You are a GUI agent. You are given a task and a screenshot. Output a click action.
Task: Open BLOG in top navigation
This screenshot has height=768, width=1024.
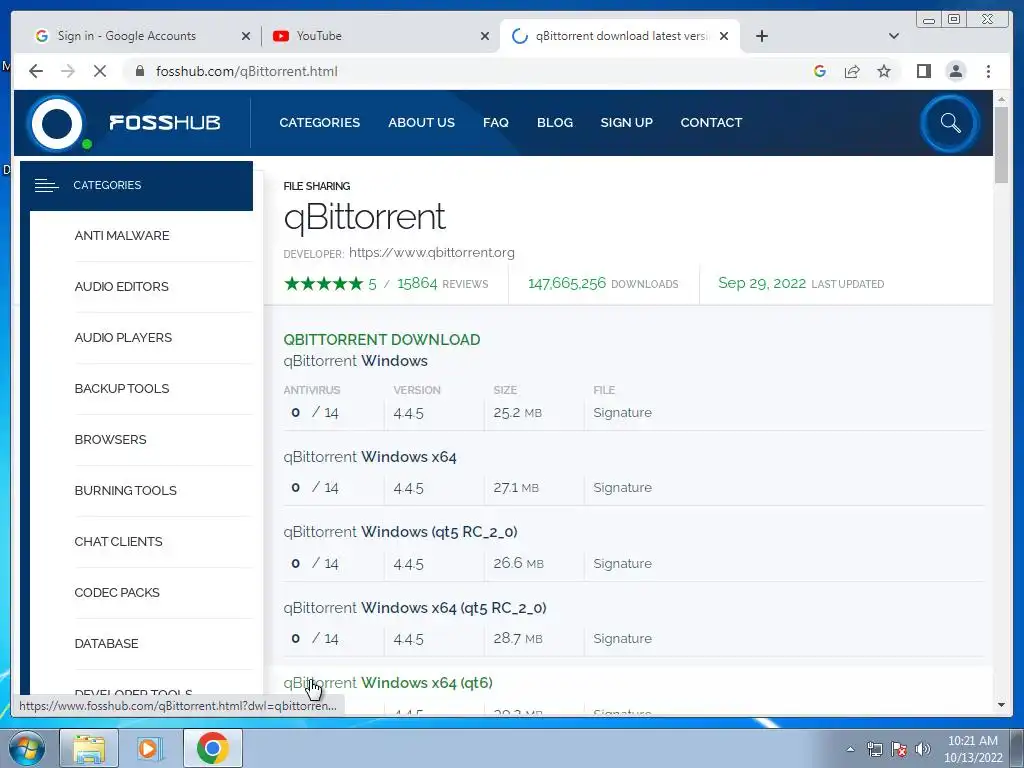(555, 123)
